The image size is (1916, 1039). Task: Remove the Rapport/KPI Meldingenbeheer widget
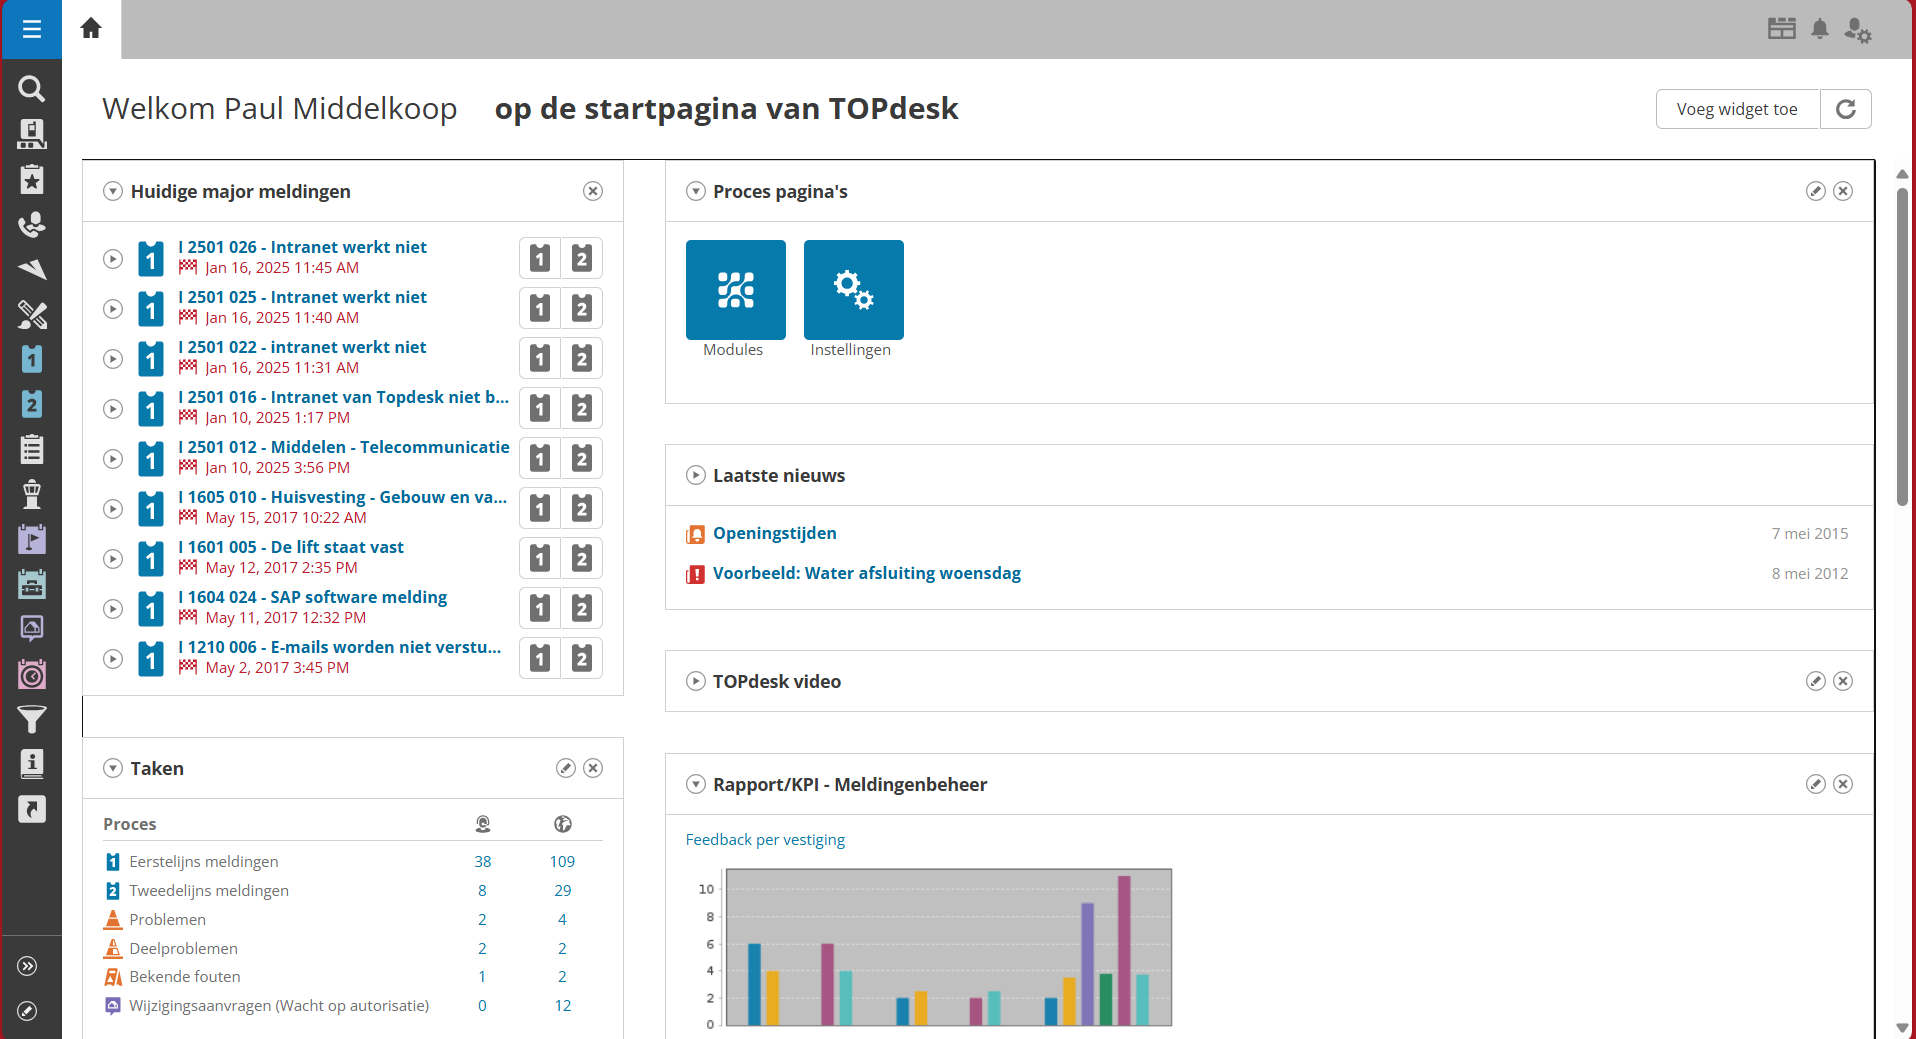pyautogui.click(x=1843, y=784)
